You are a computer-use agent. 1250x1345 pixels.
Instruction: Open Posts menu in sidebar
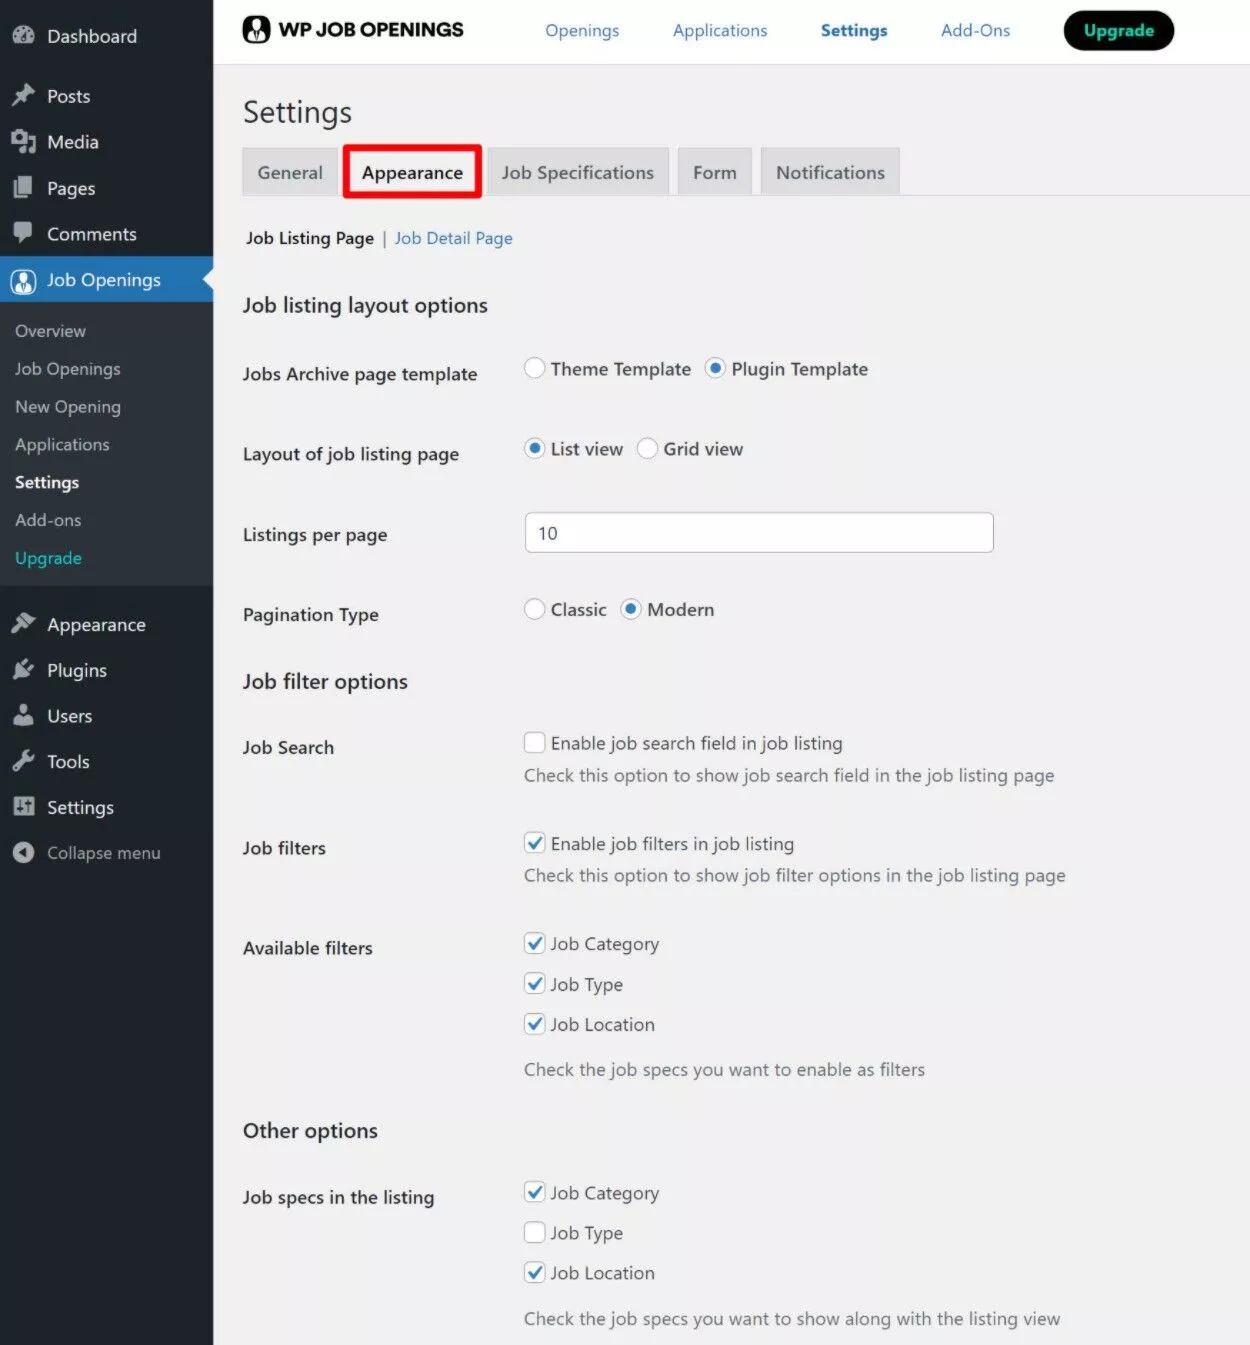[68, 96]
